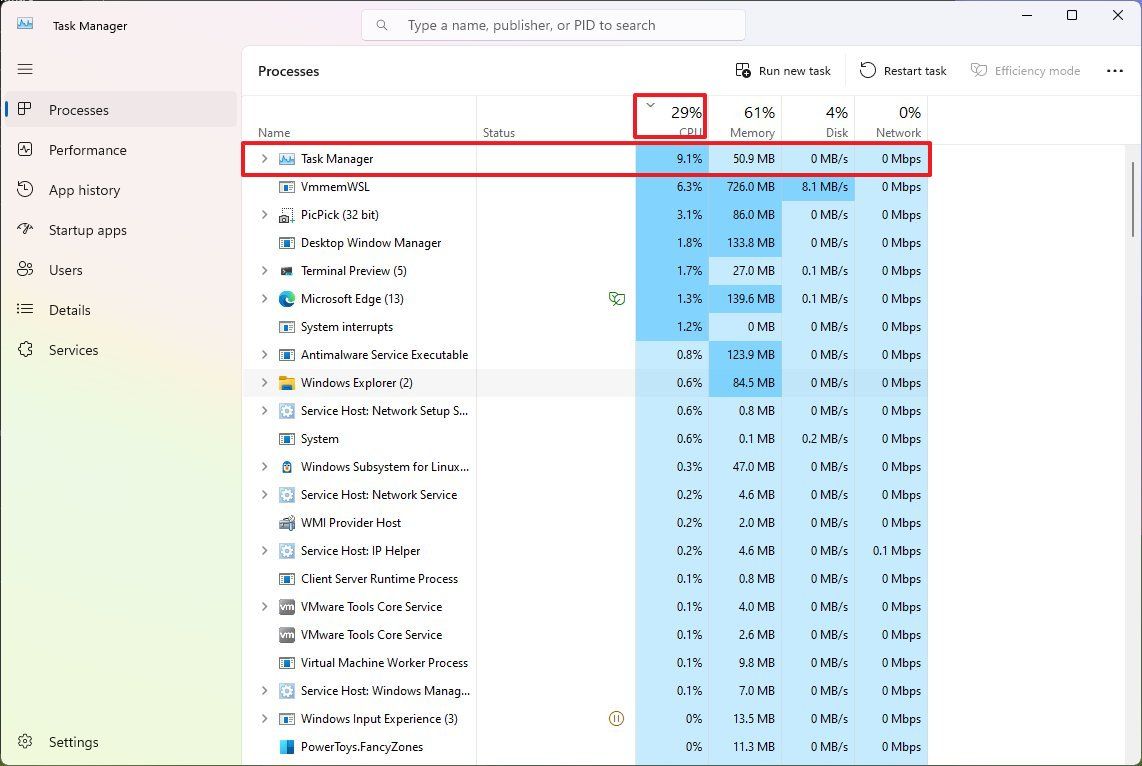The image size is (1142, 766).
Task: Click the Restart task button
Action: coord(902,70)
